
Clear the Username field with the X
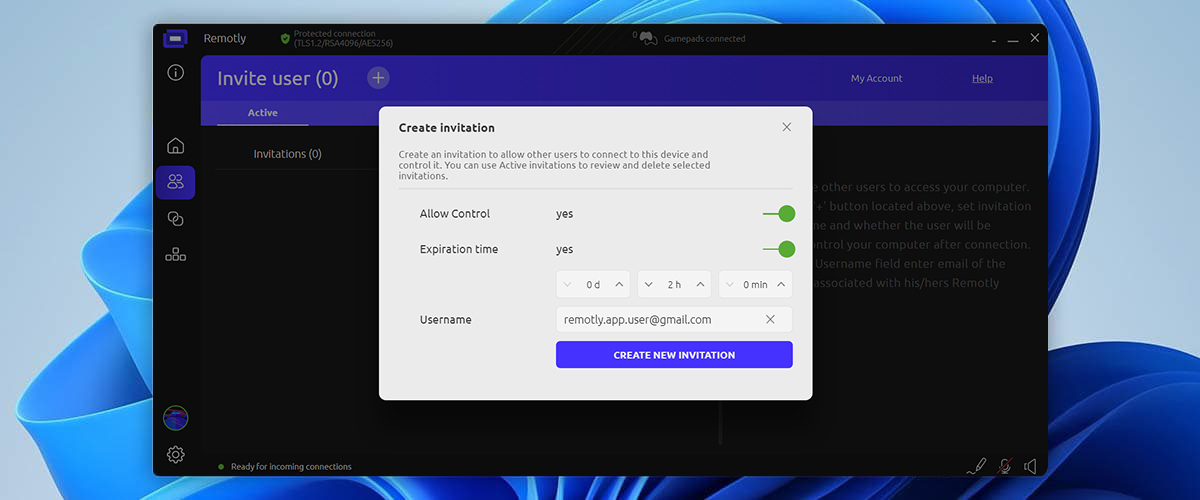point(770,320)
